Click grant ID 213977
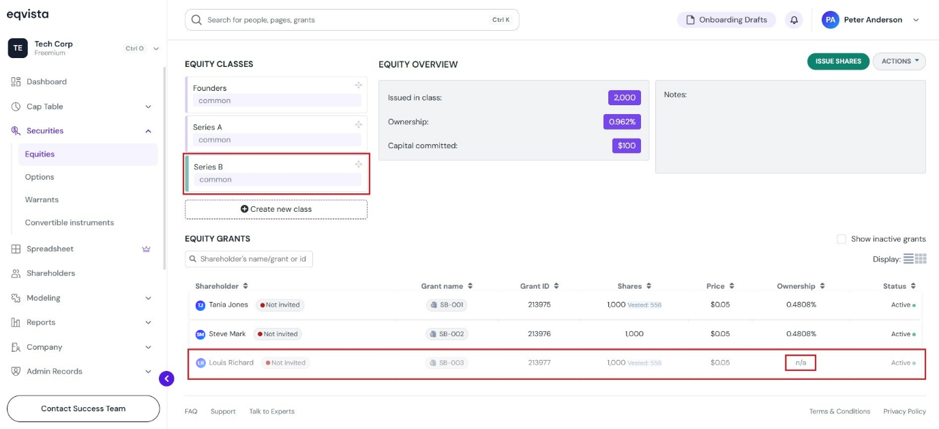Image resolution: width=939 pixels, height=429 pixels. 539,363
